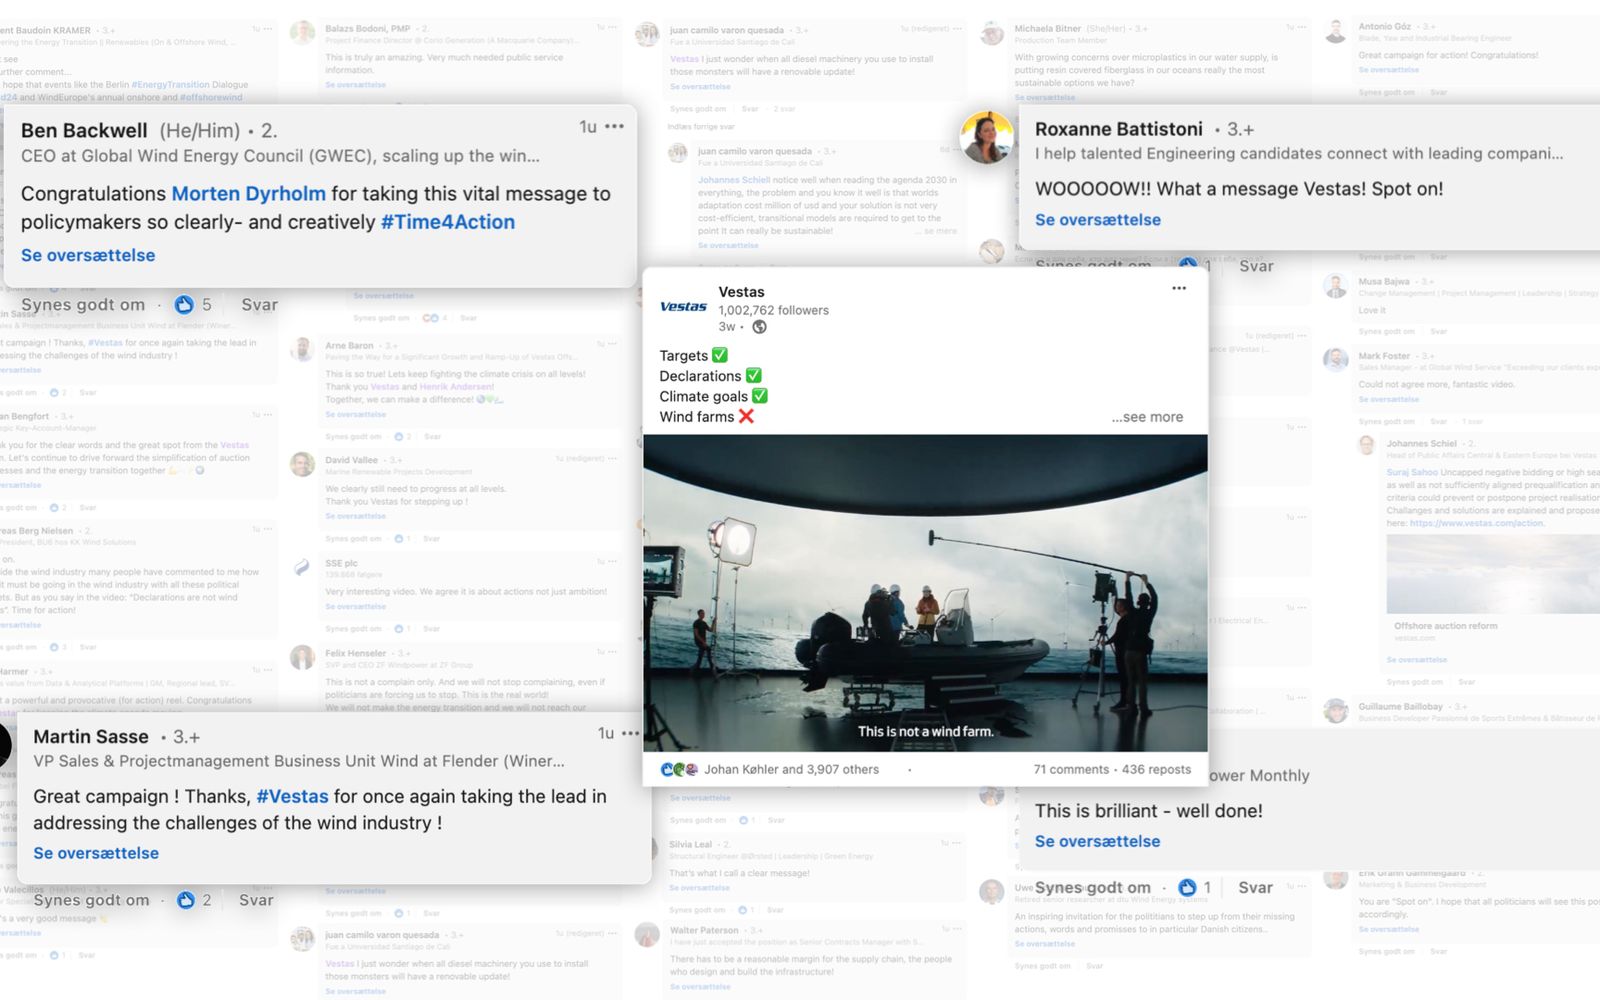Open the 'Offshore auction reform' link preview

click(x=1492, y=592)
